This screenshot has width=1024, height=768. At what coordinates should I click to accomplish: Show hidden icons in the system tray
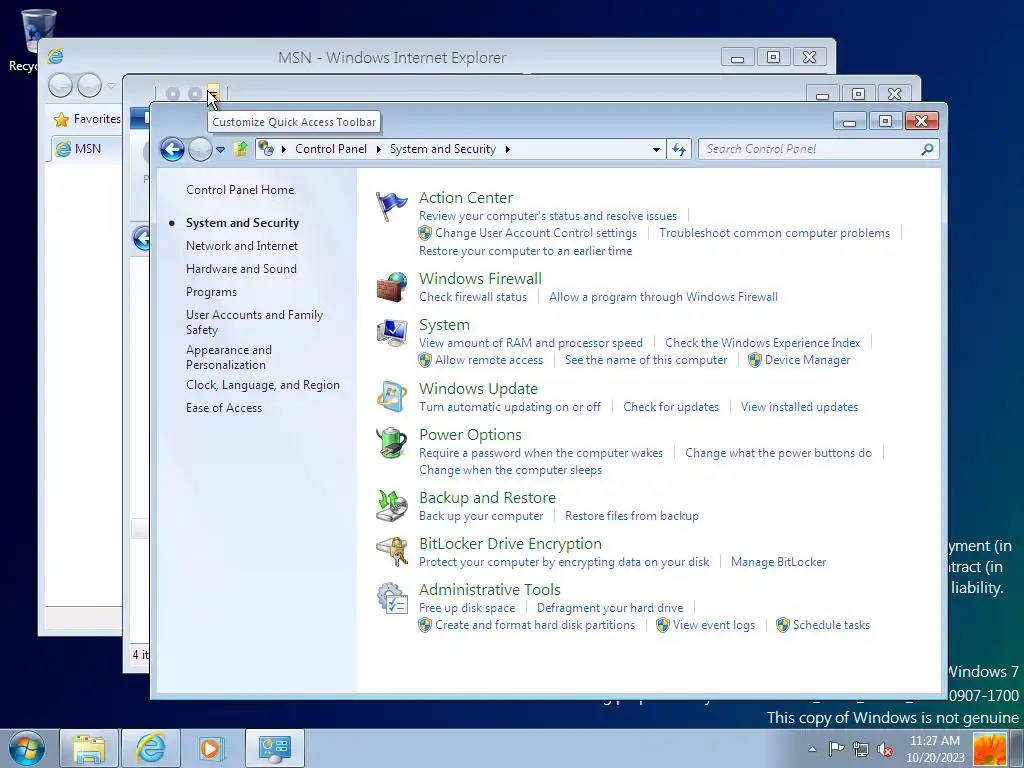(x=812, y=749)
